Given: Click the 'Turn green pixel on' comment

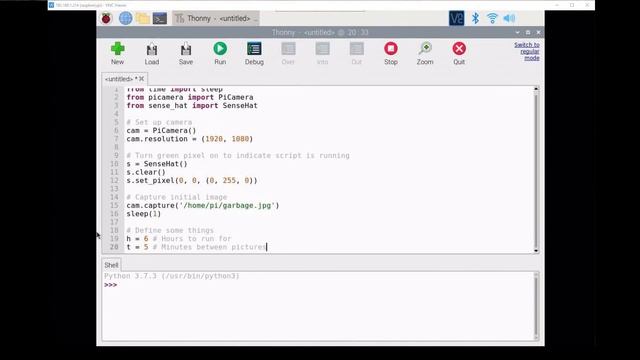Looking at the screenshot, I should tap(238, 156).
